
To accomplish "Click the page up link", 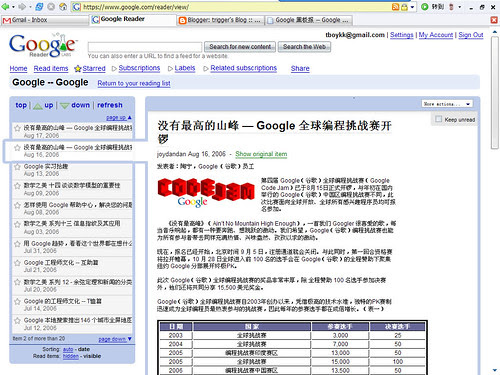I will point(119,118).
